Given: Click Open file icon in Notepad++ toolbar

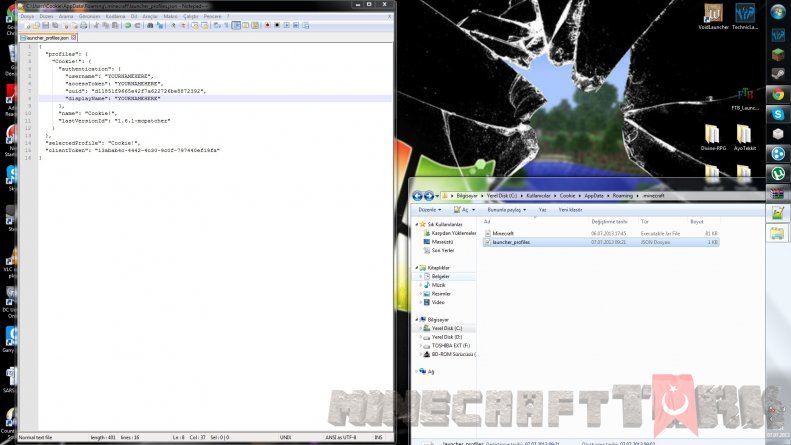Looking at the screenshot, I should [x=36, y=25].
